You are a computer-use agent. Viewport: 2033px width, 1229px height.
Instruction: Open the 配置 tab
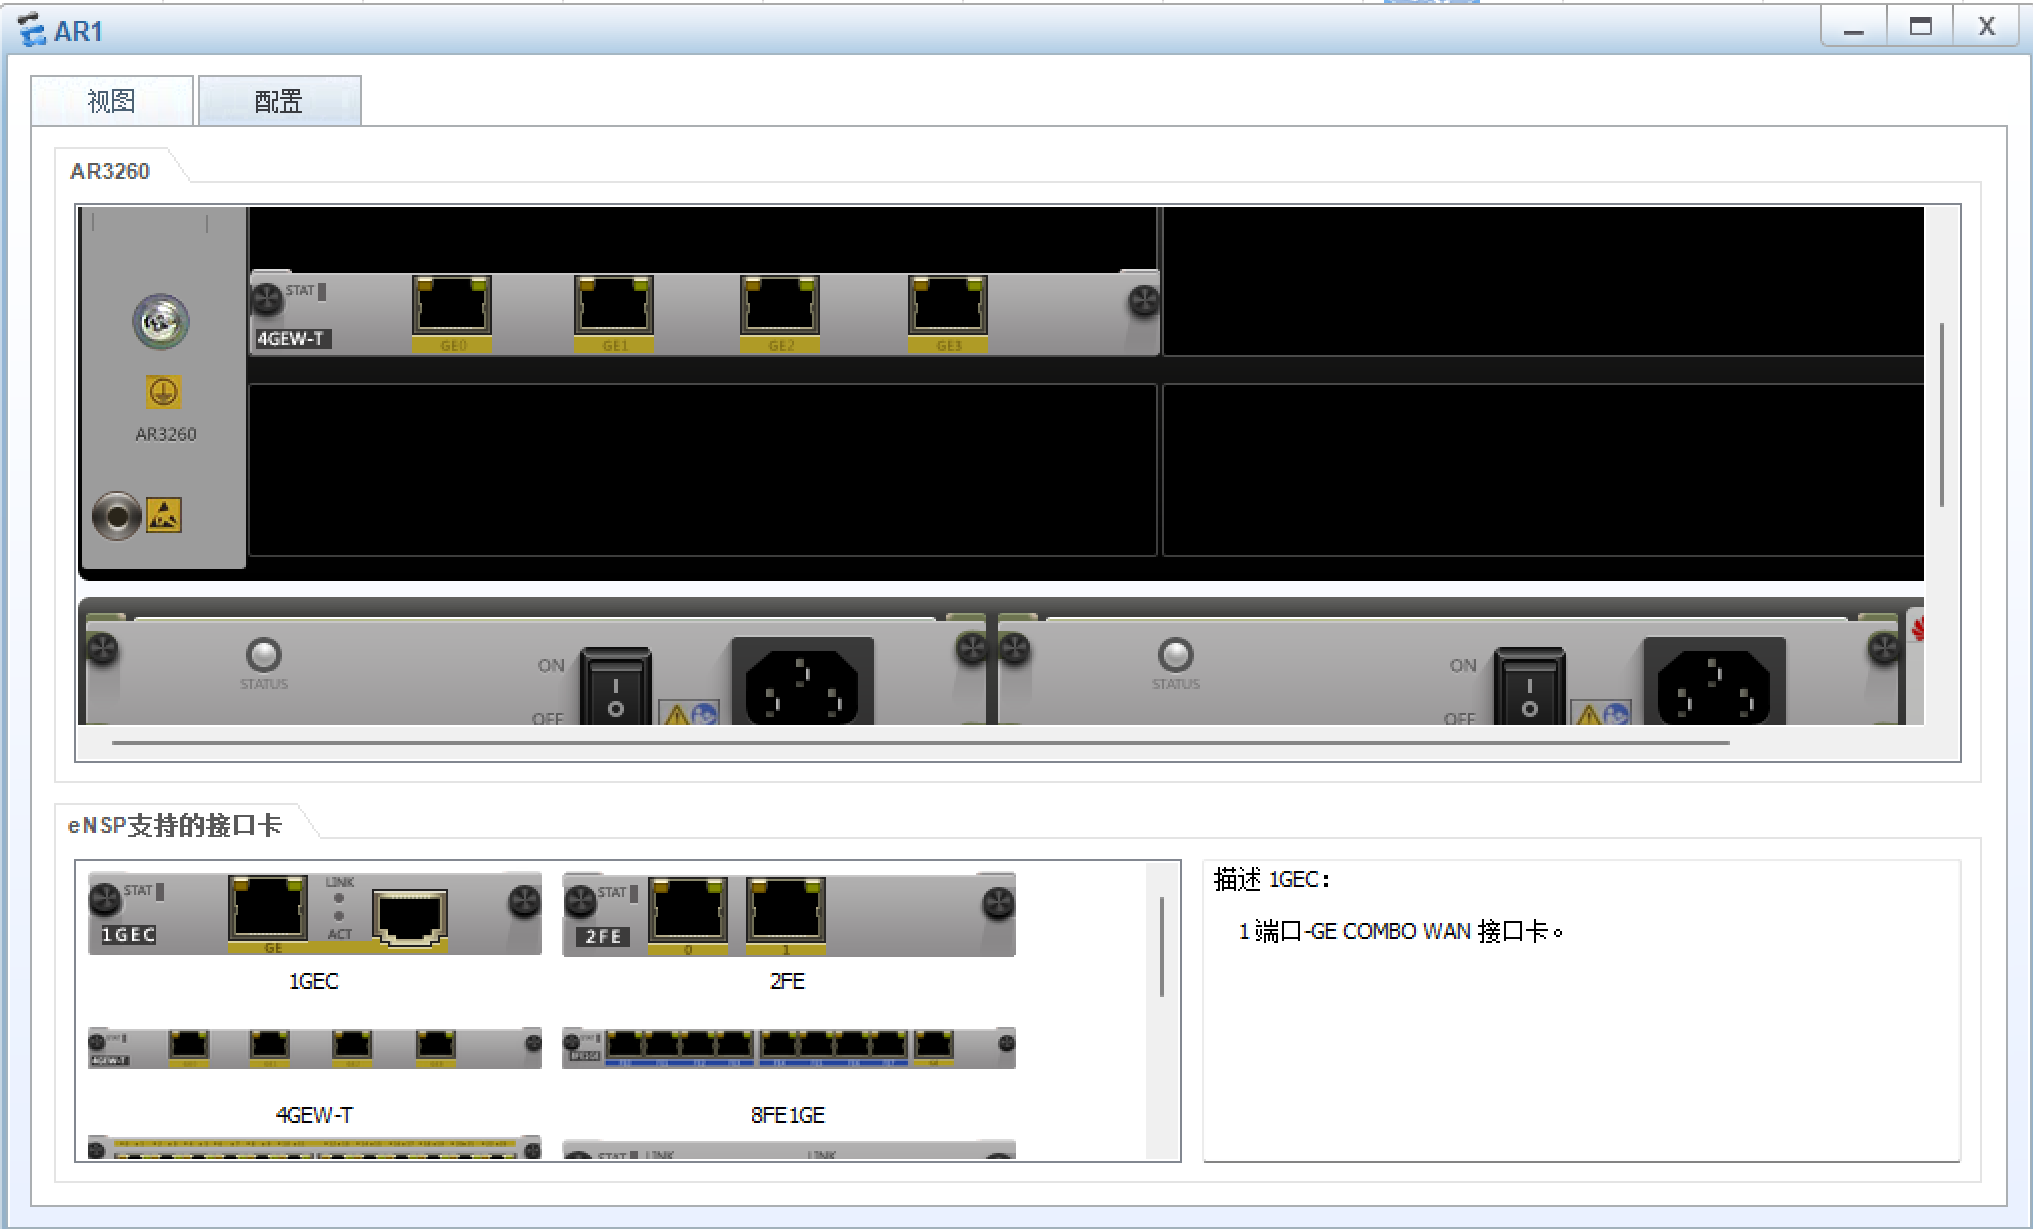tap(279, 101)
